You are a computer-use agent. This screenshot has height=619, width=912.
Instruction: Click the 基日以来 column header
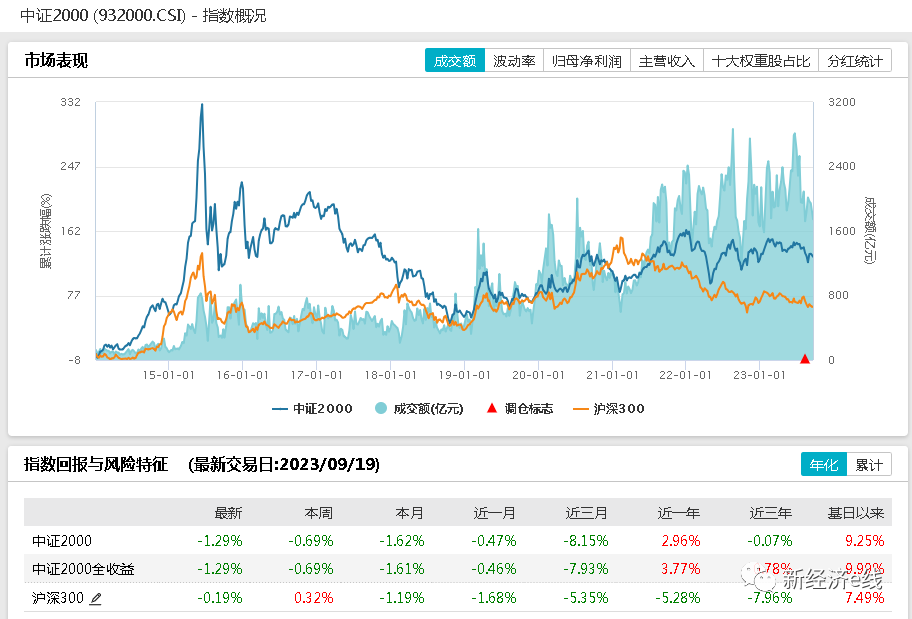856,513
